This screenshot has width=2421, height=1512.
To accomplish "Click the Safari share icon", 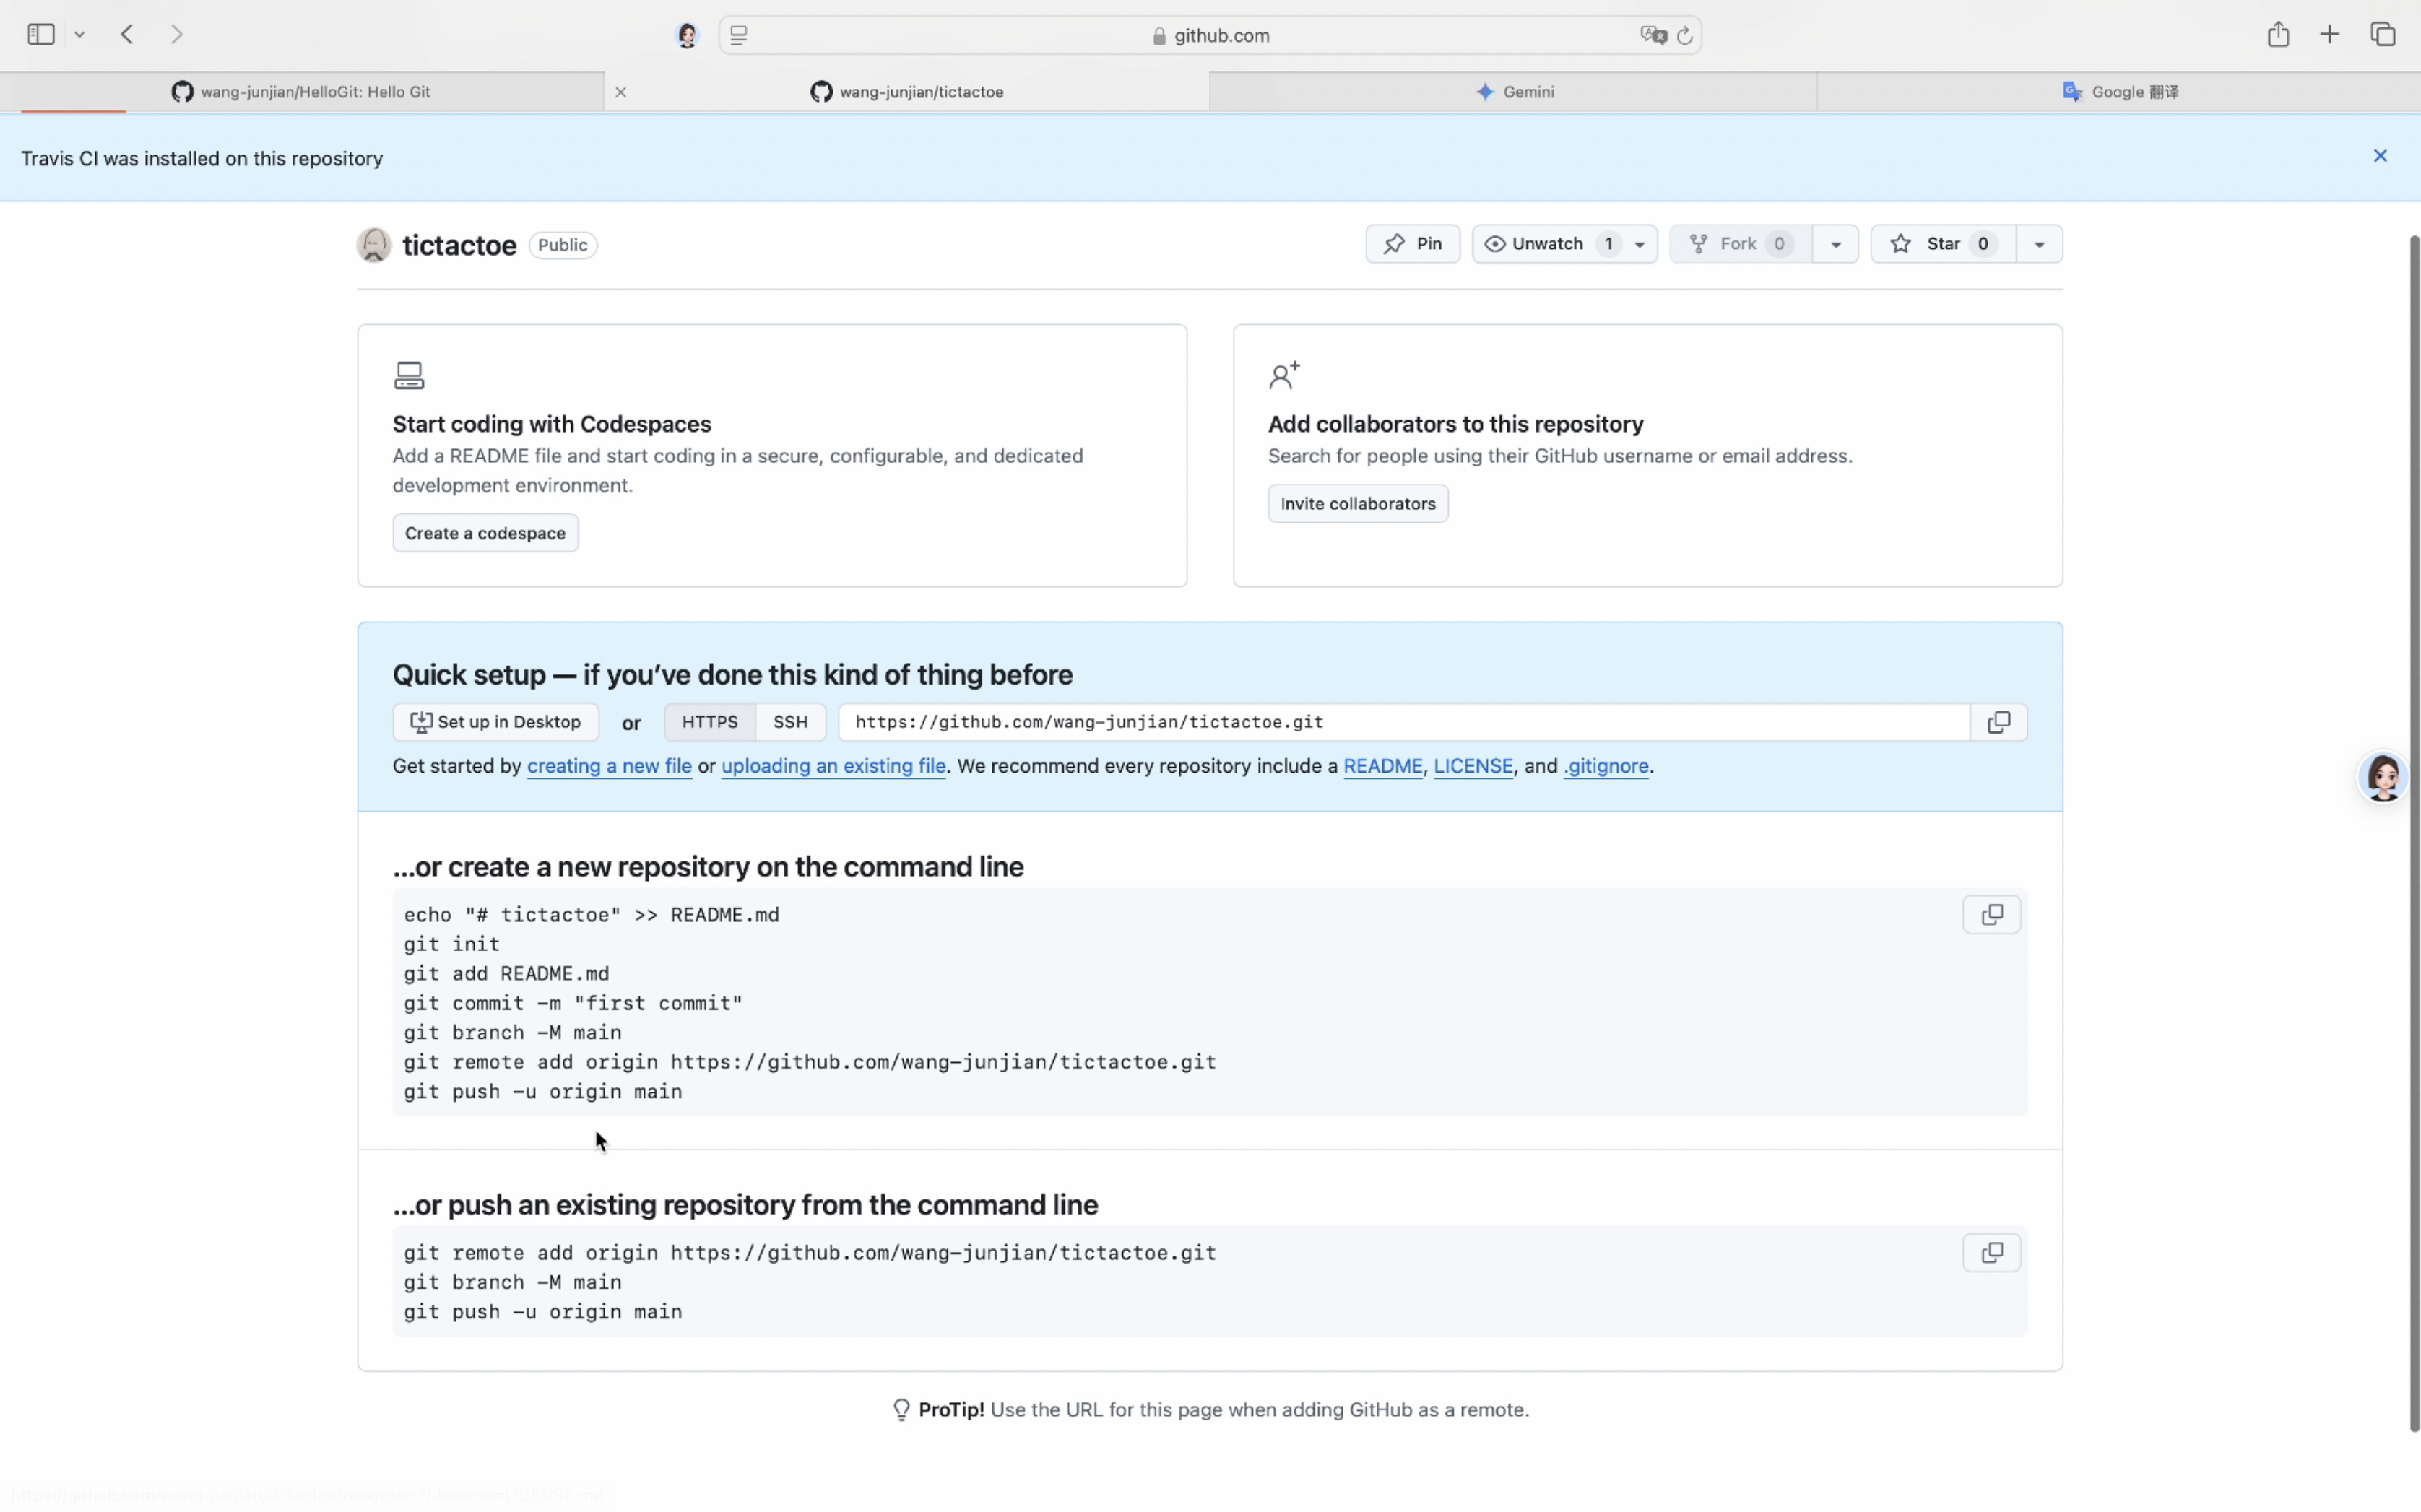I will click(2278, 35).
